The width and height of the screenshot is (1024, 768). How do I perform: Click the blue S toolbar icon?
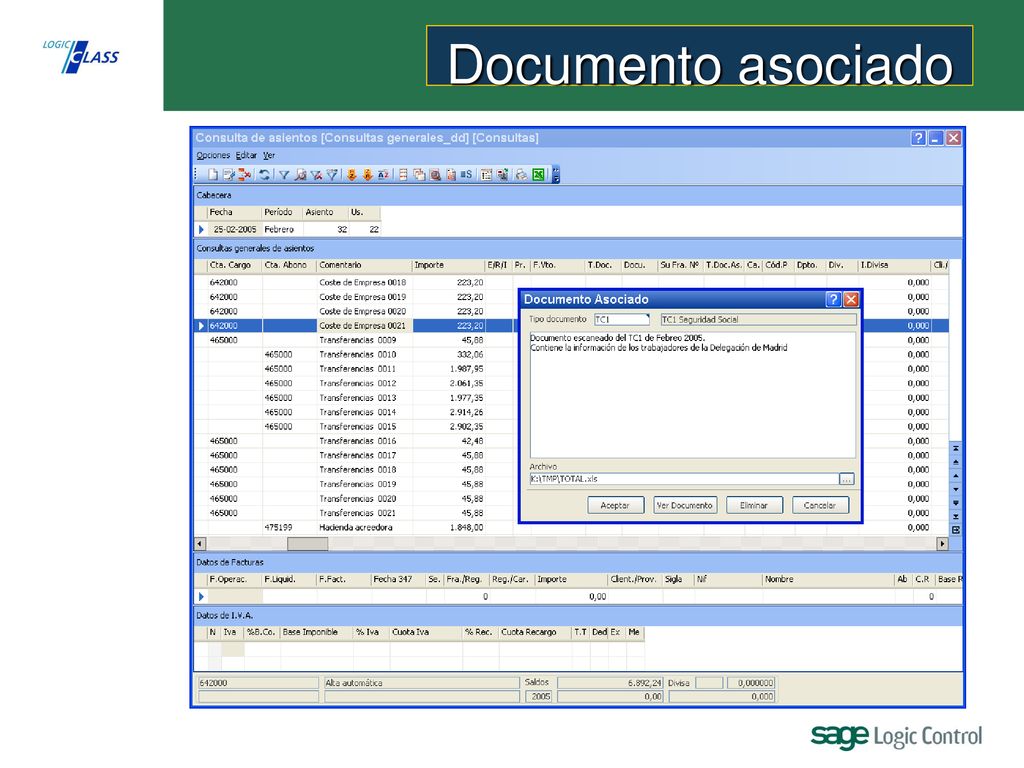(x=466, y=174)
